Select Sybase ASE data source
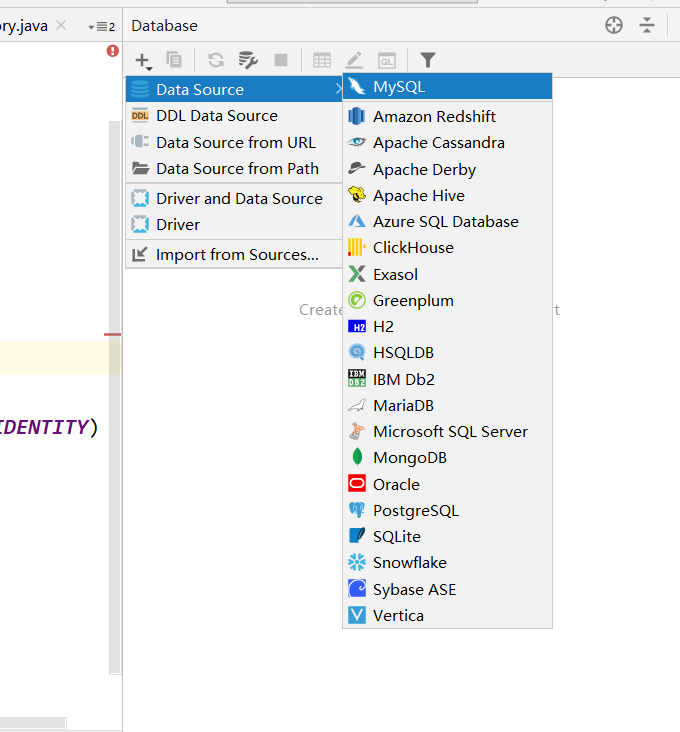This screenshot has height=732, width=680. tap(448, 589)
